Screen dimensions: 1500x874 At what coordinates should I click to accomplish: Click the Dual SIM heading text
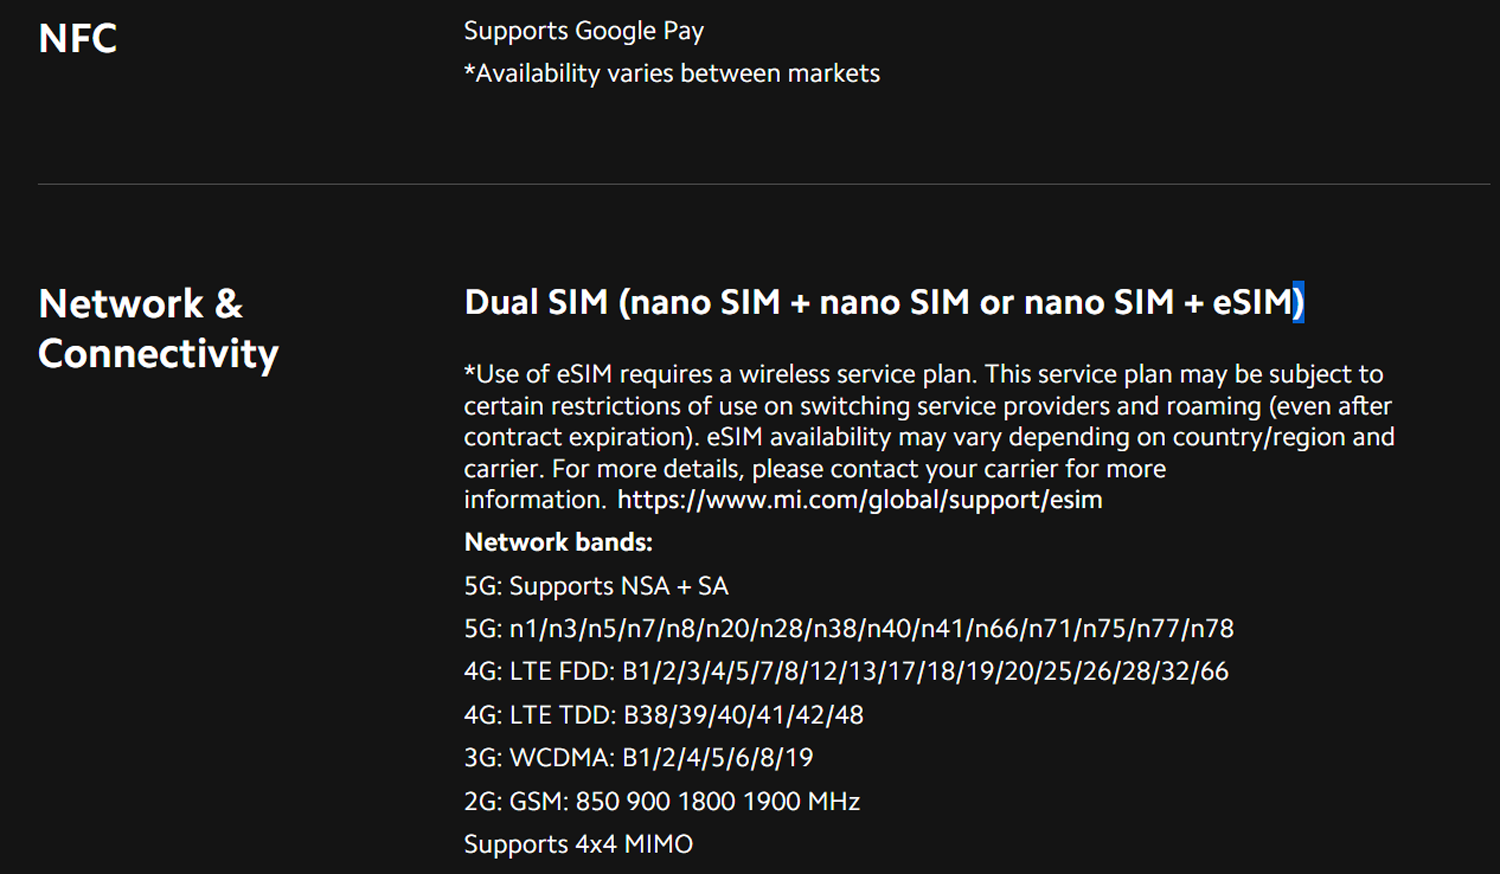(x=884, y=302)
